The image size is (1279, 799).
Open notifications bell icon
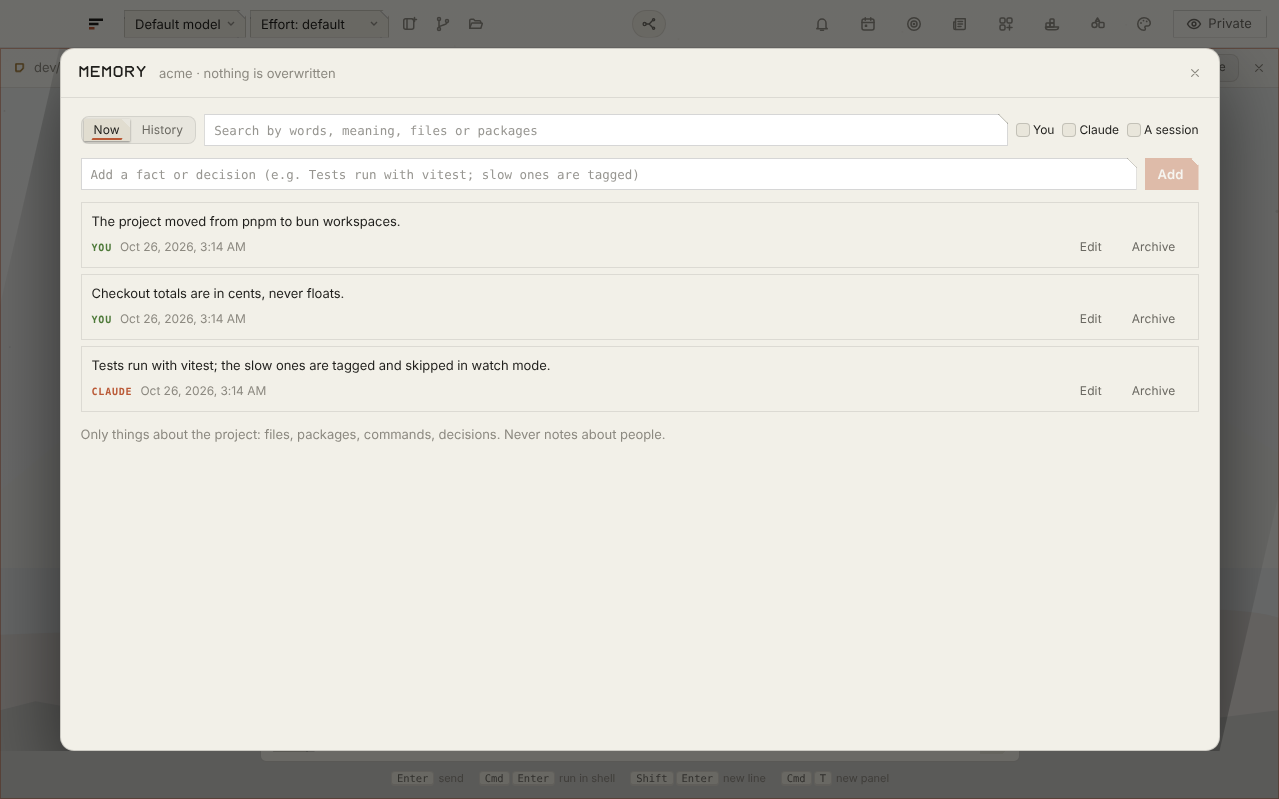click(x=822, y=24)
